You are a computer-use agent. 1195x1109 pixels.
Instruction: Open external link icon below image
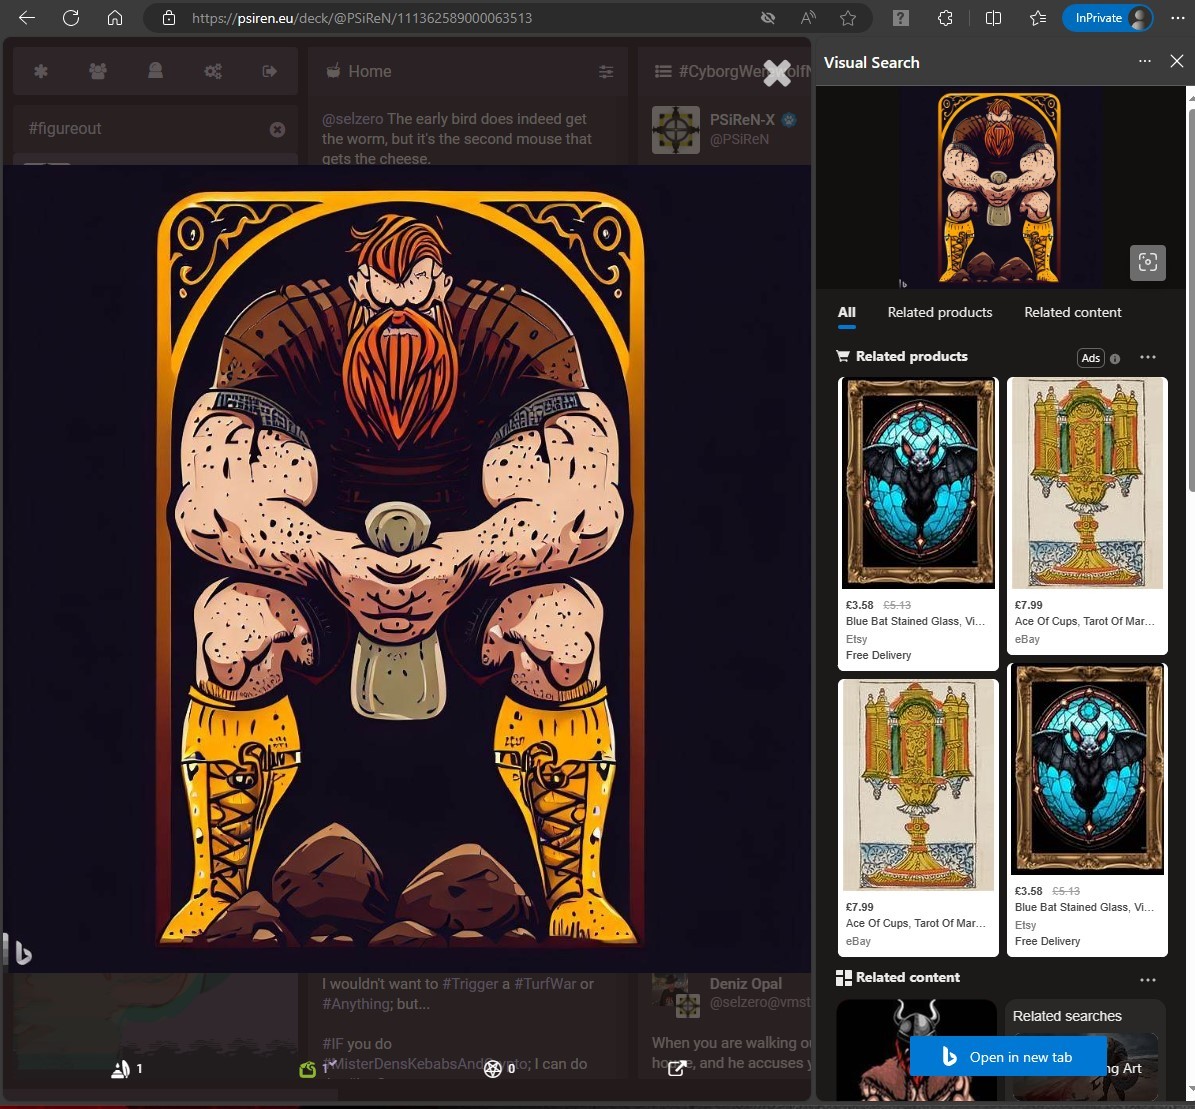tap(677, 1069)
